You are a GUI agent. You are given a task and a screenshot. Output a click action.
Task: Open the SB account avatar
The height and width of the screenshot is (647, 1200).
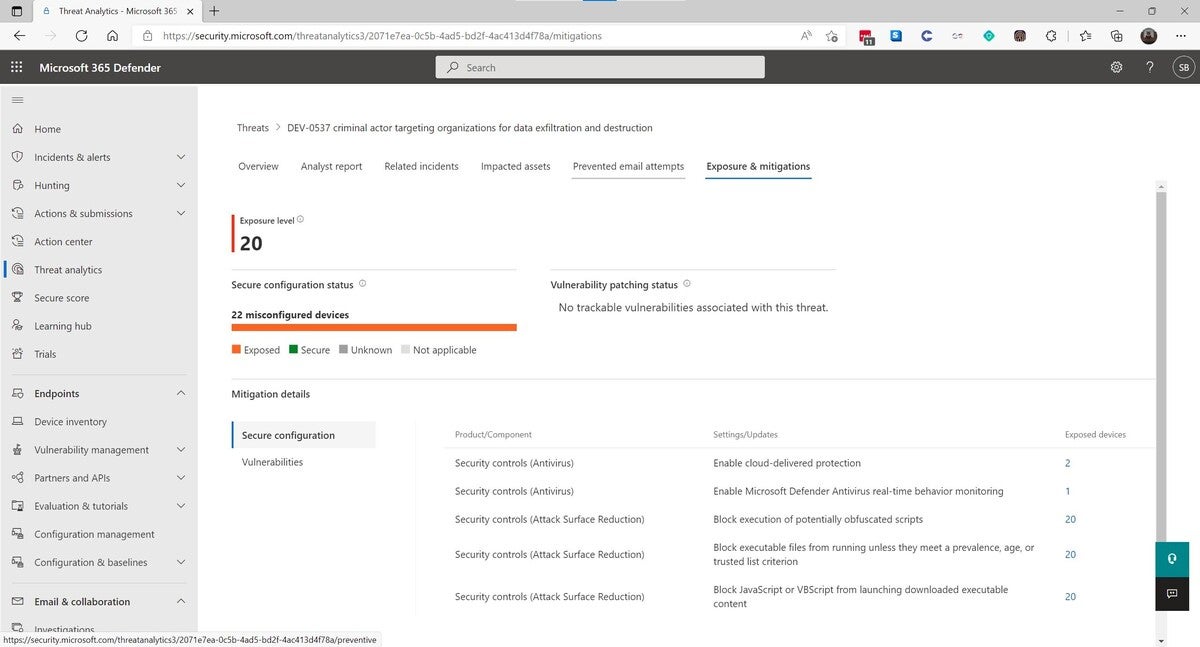tap(1183, 68)
